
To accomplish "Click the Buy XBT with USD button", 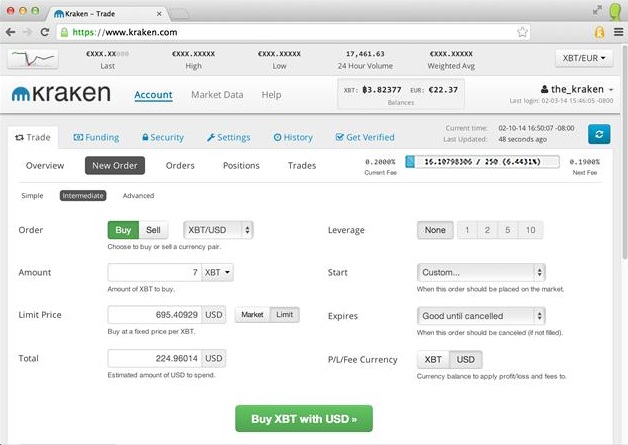I will [304, 419].
